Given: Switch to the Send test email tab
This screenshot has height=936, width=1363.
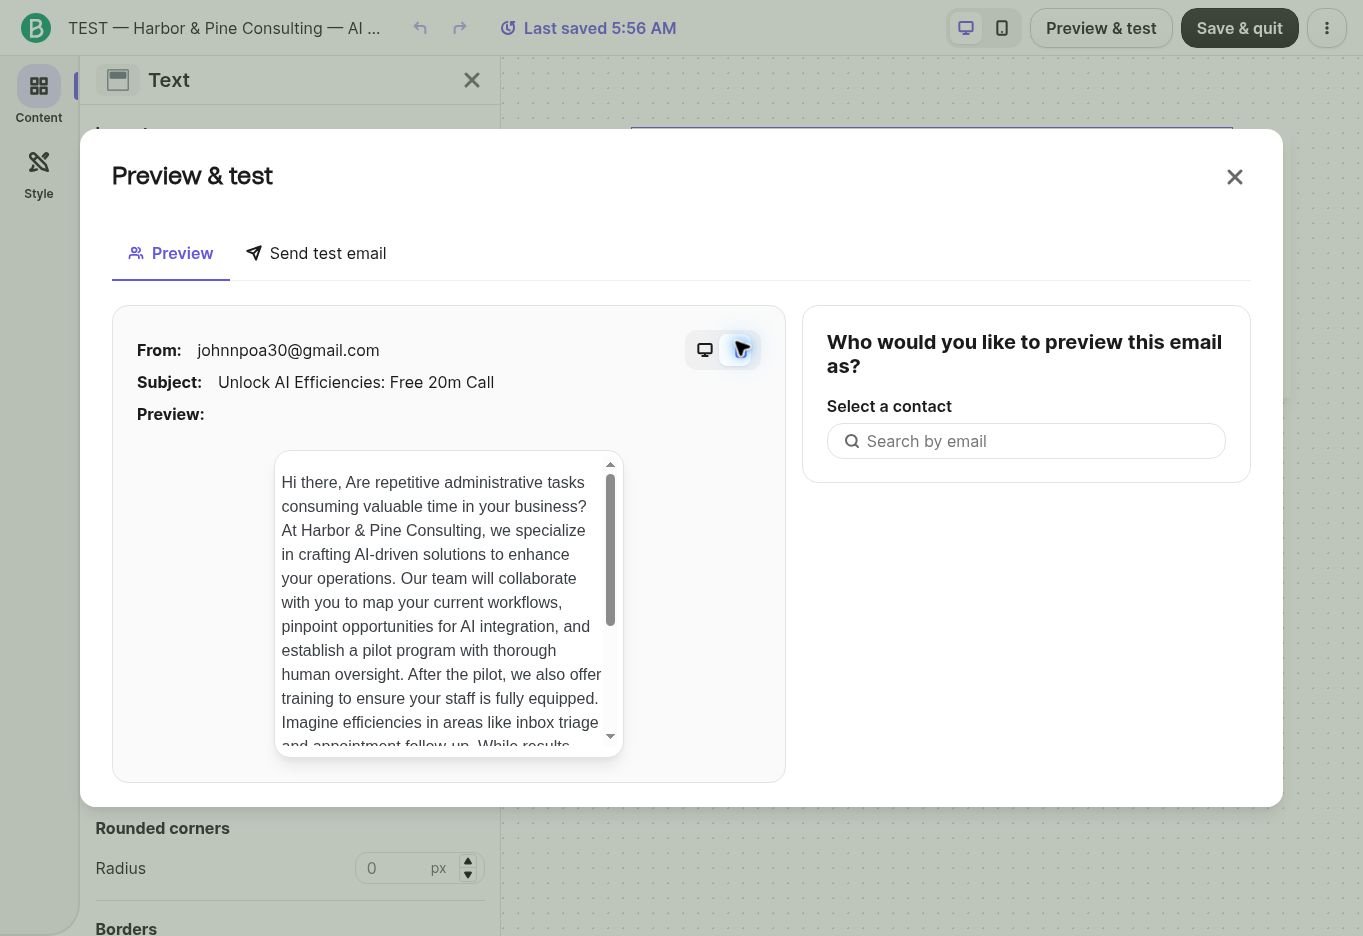Looking at the screenshot, I should pos(316,254).
